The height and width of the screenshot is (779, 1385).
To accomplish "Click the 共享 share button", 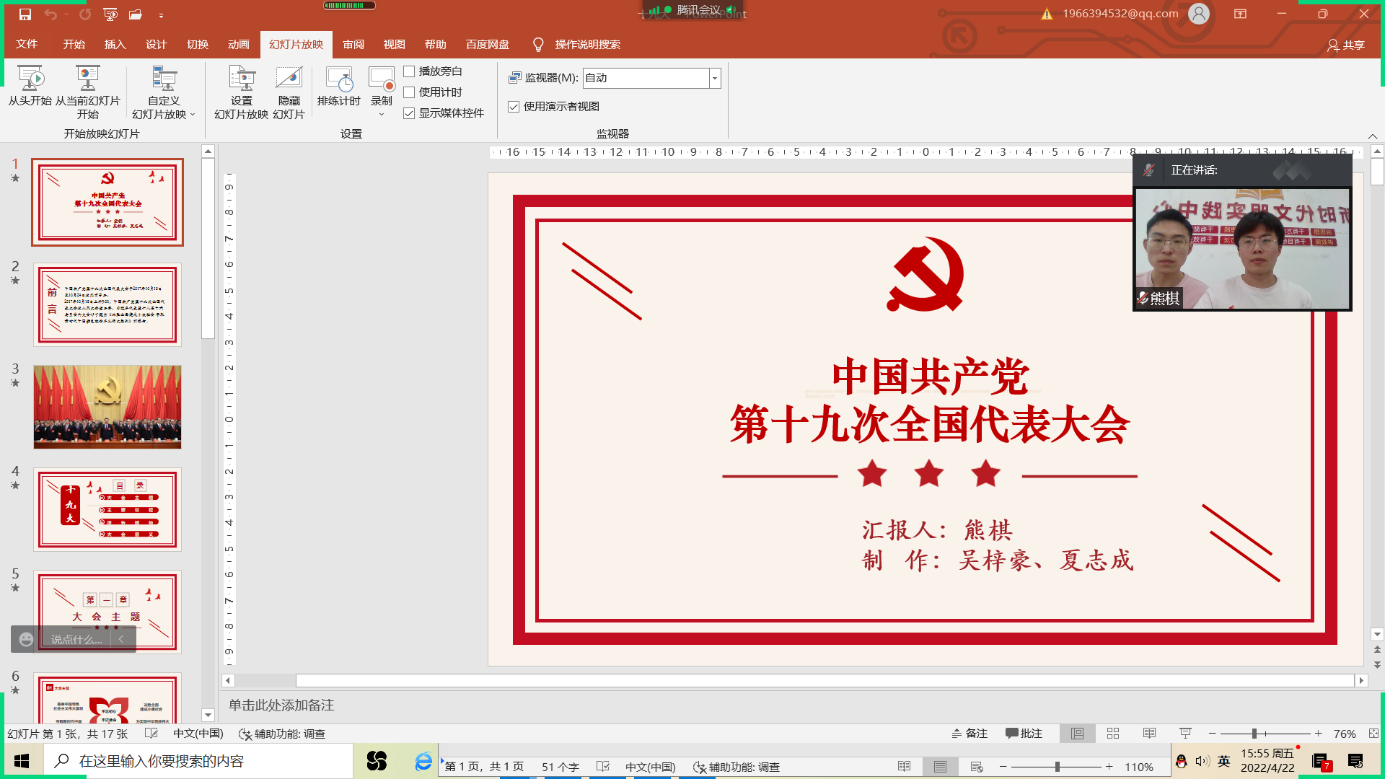I will 1345,45.
